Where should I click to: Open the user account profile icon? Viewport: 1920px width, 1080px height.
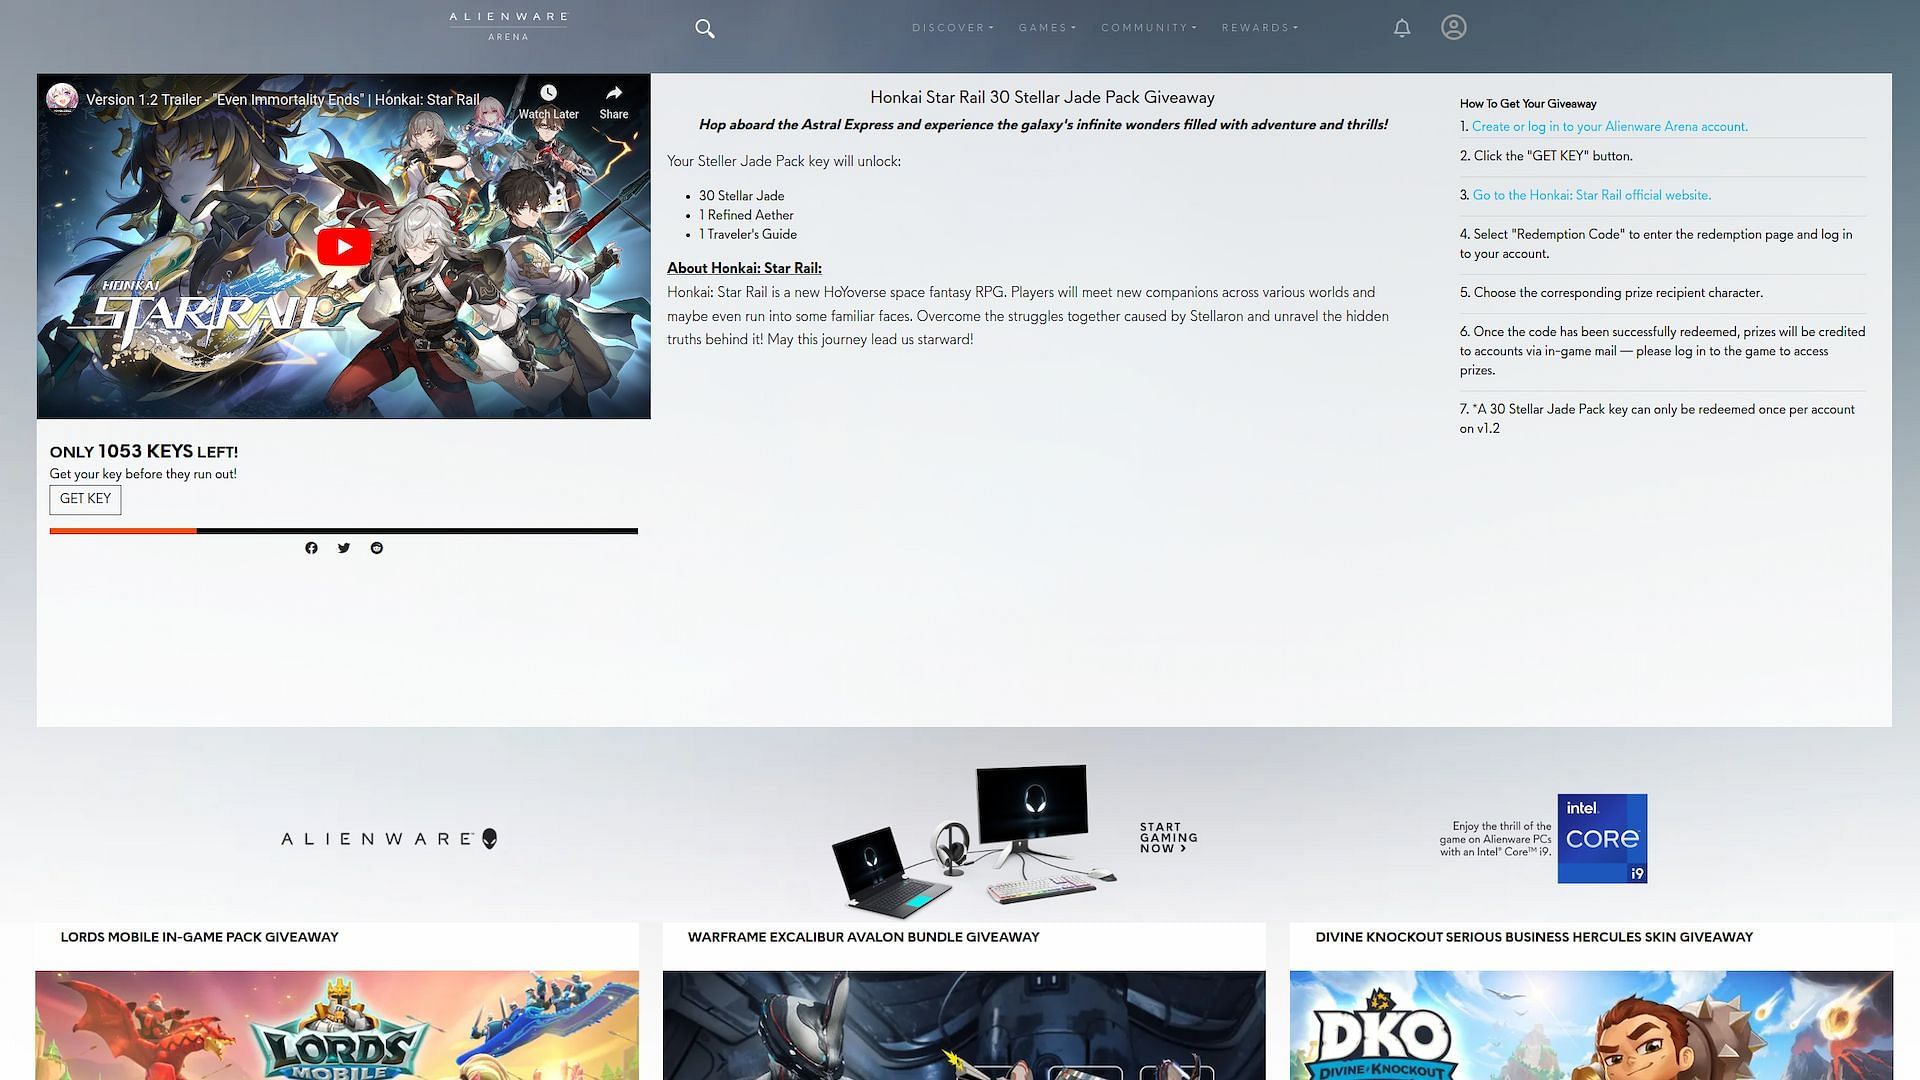(x=1454, y=27)
